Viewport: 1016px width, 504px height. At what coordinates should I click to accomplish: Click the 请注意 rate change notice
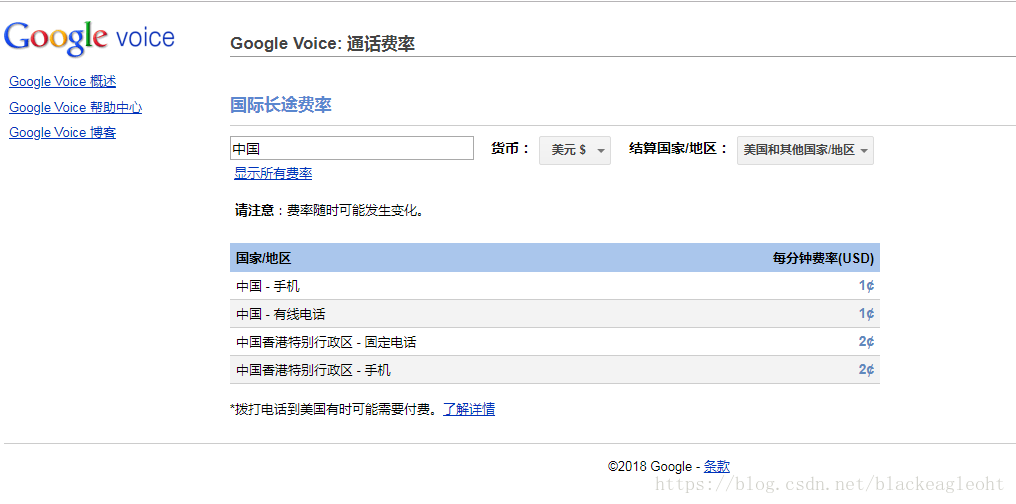click(330, 211)
